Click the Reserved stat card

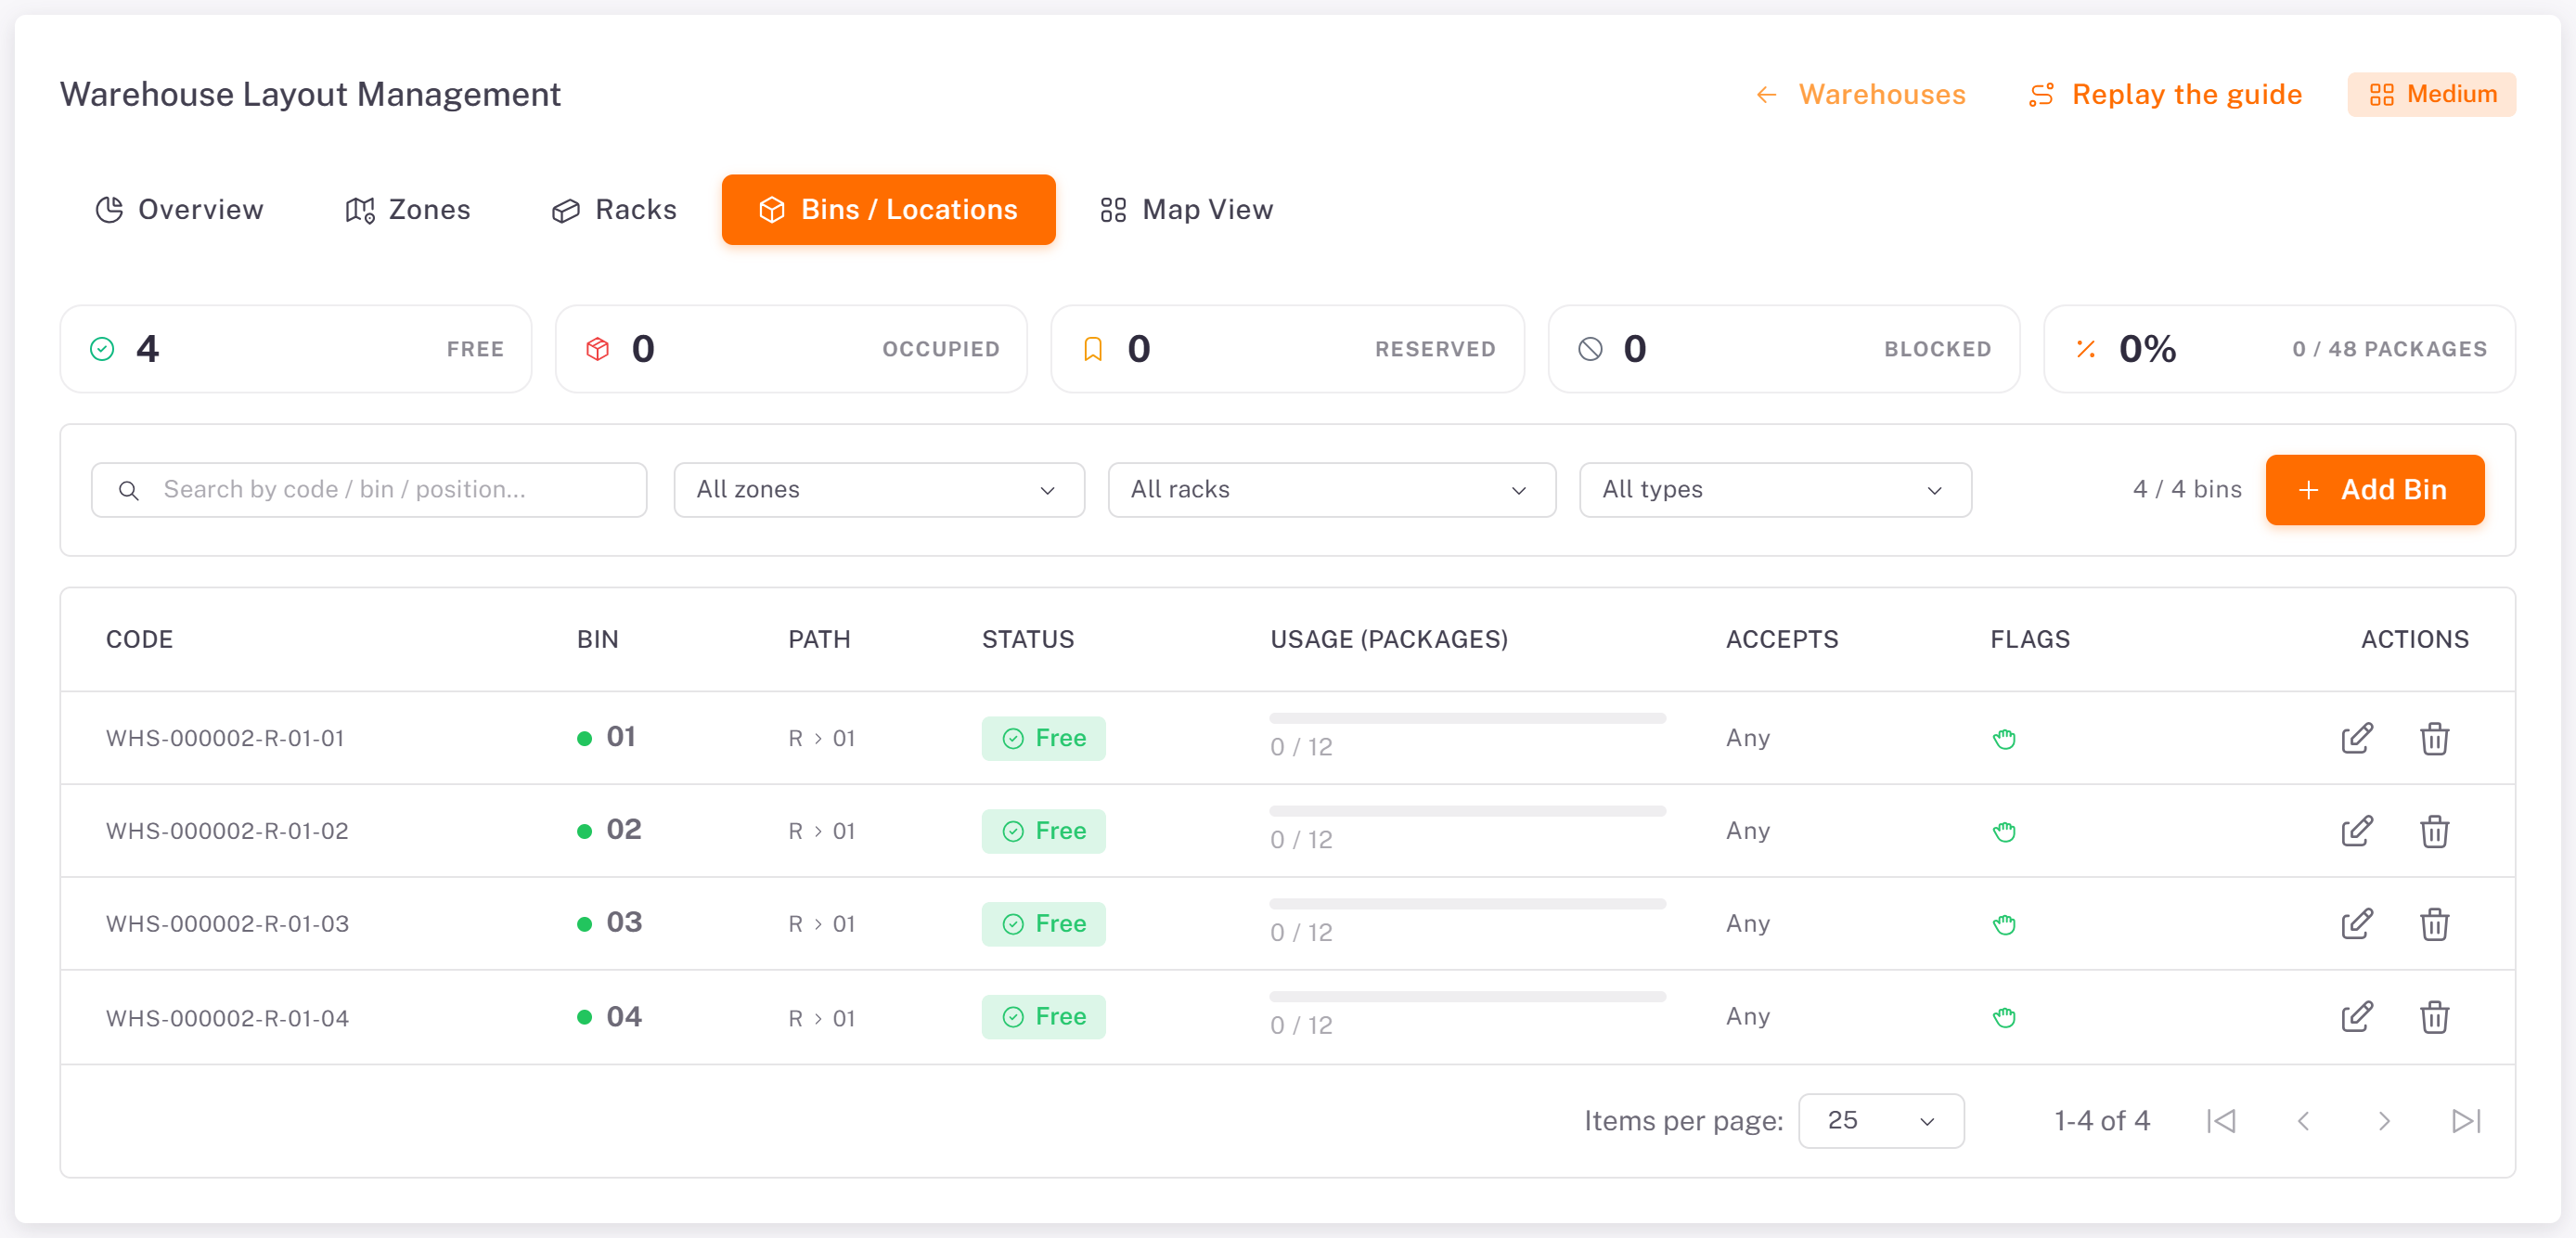tap(1287, 349)
